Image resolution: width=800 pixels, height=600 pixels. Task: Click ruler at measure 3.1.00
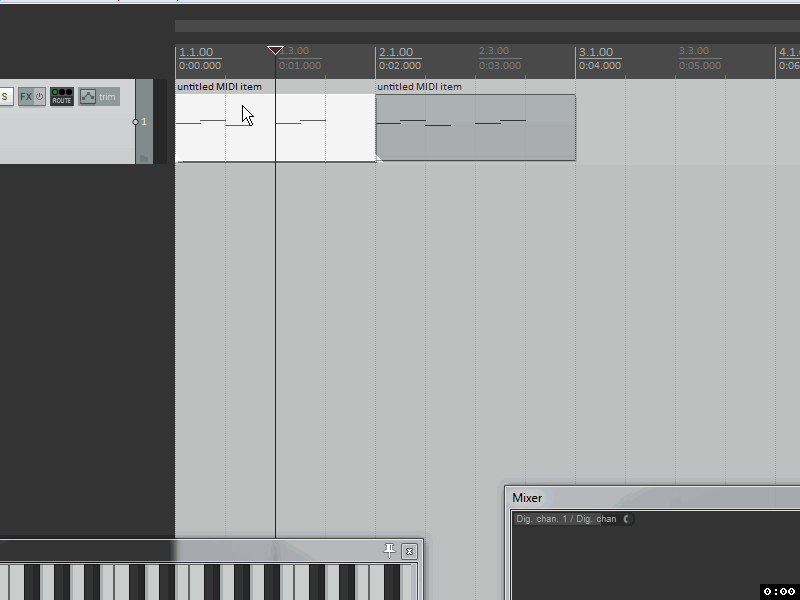596,52
